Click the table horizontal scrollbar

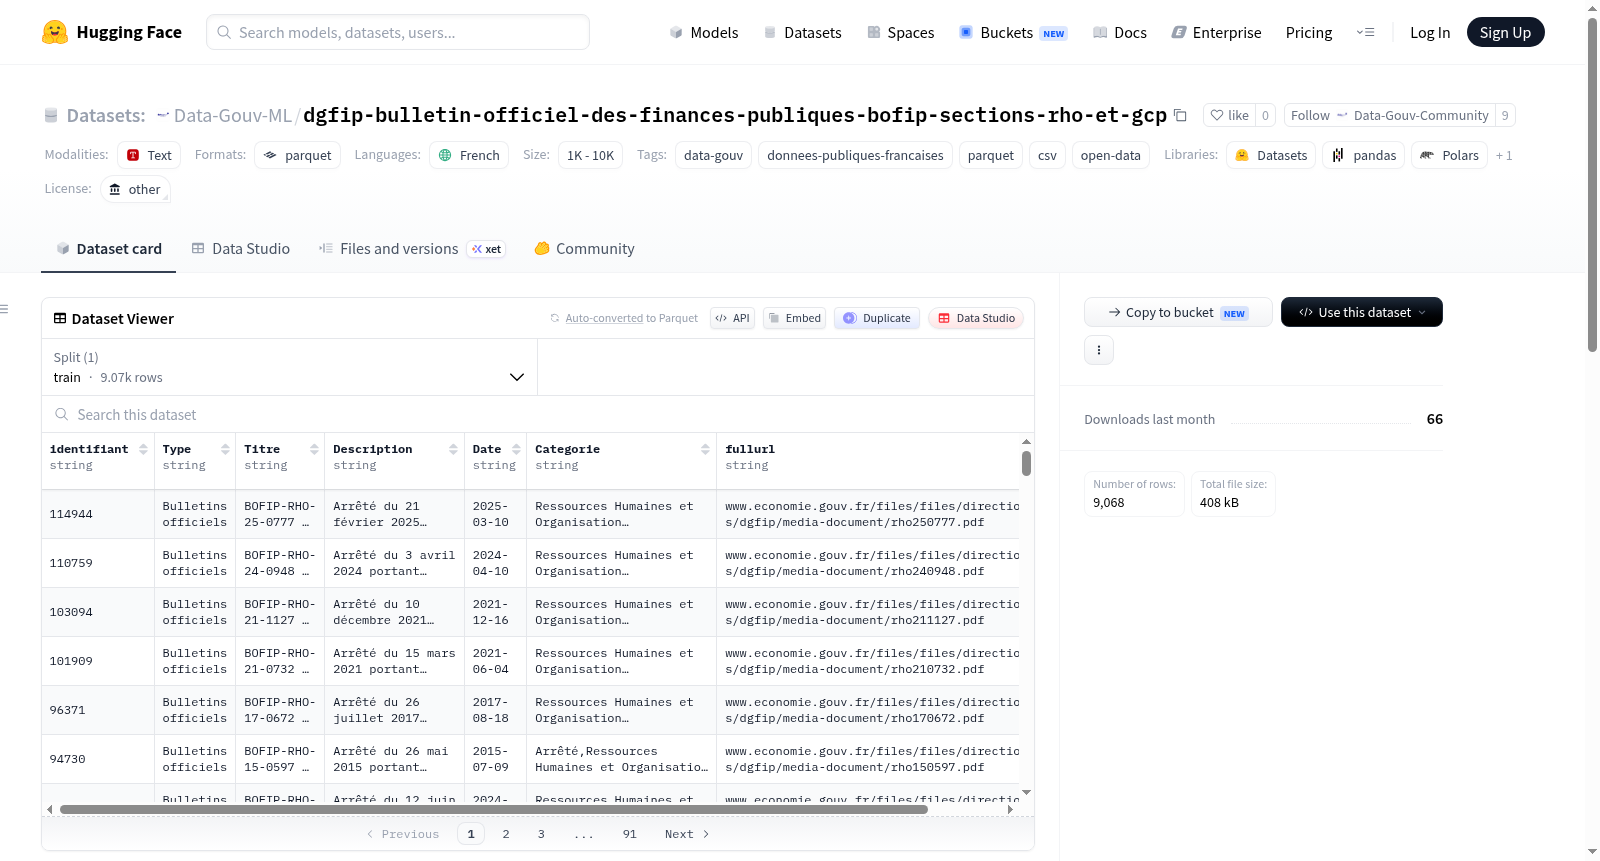(x=494, y=810)
